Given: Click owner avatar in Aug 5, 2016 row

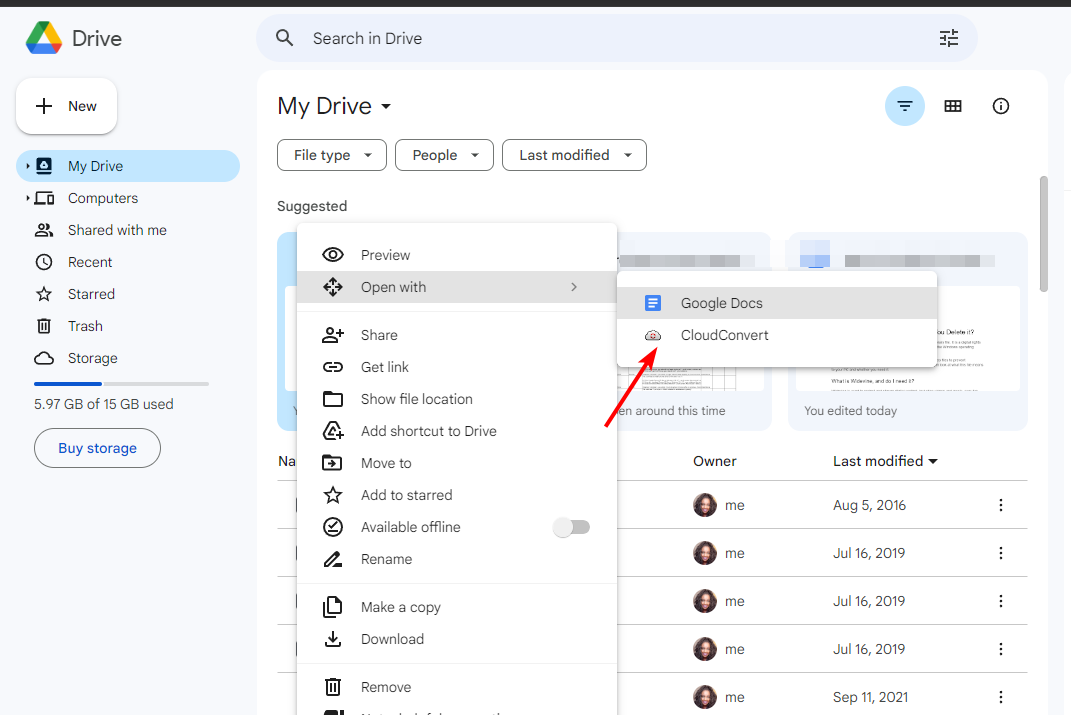Looking at the screenshot, I should 705,505.
